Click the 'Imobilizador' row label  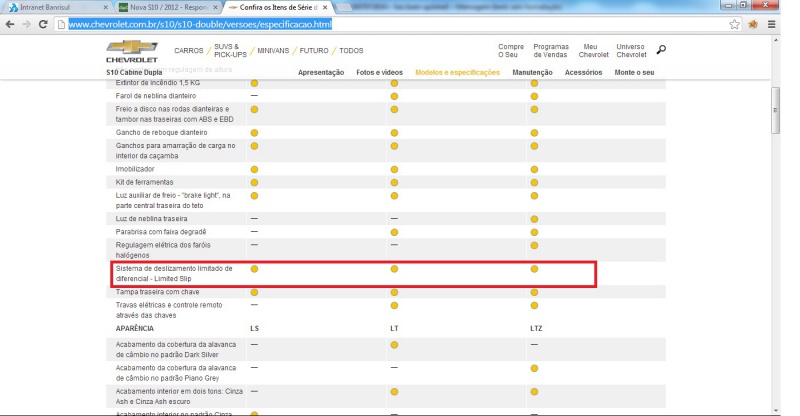135,169
